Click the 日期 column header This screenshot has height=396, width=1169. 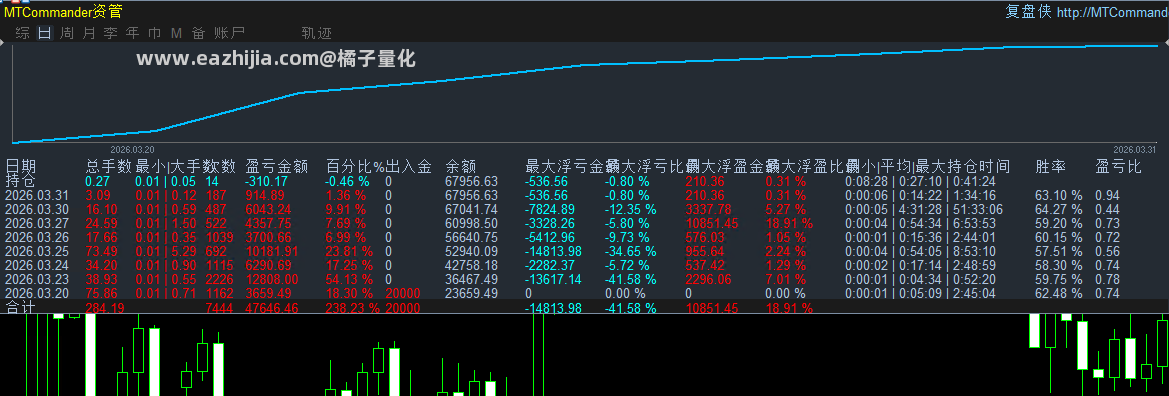pos(21,166)
